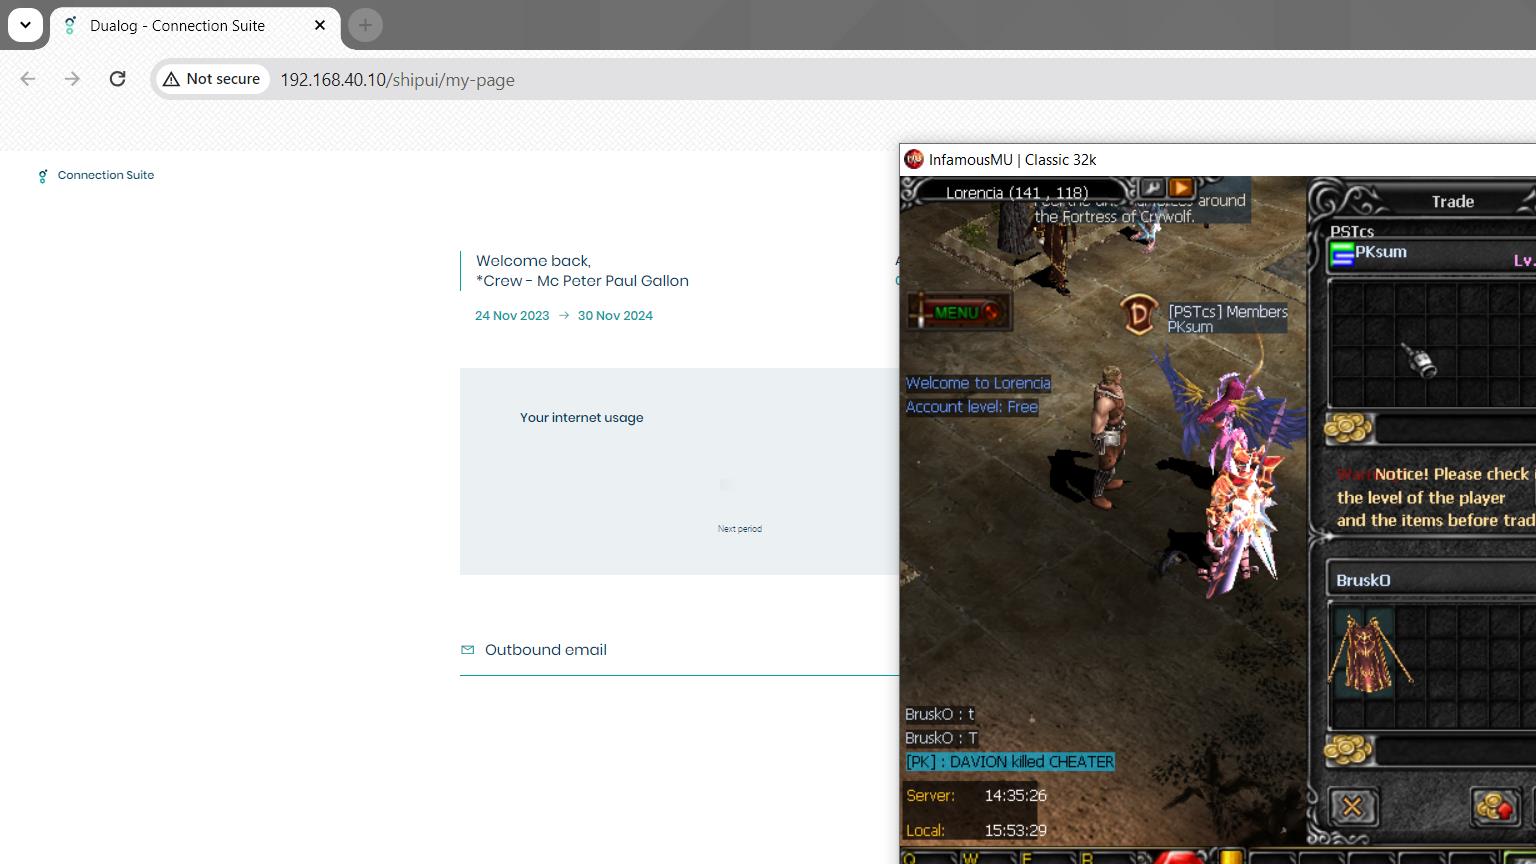Click the Trade window title
Screen dimensions: 1536x864
1452,201
